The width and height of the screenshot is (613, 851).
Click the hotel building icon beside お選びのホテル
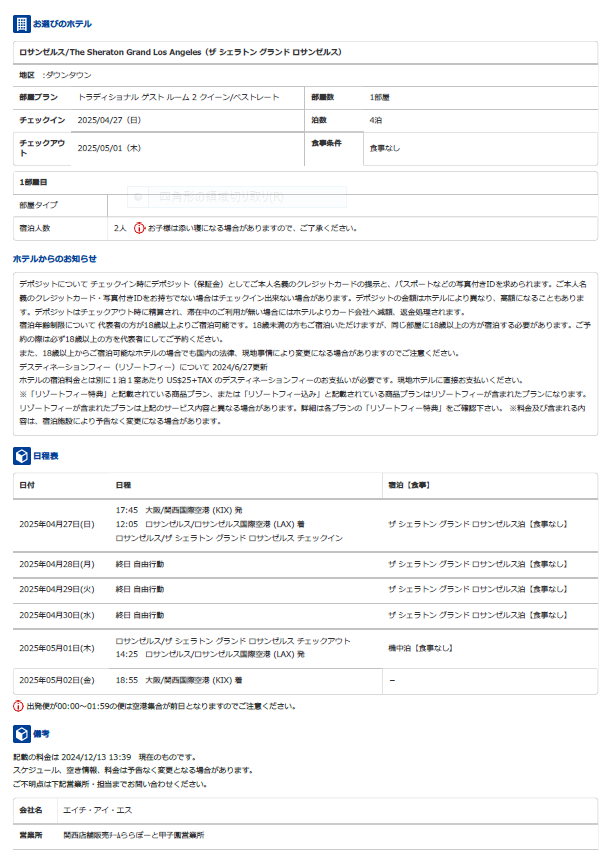click(21, 24)
